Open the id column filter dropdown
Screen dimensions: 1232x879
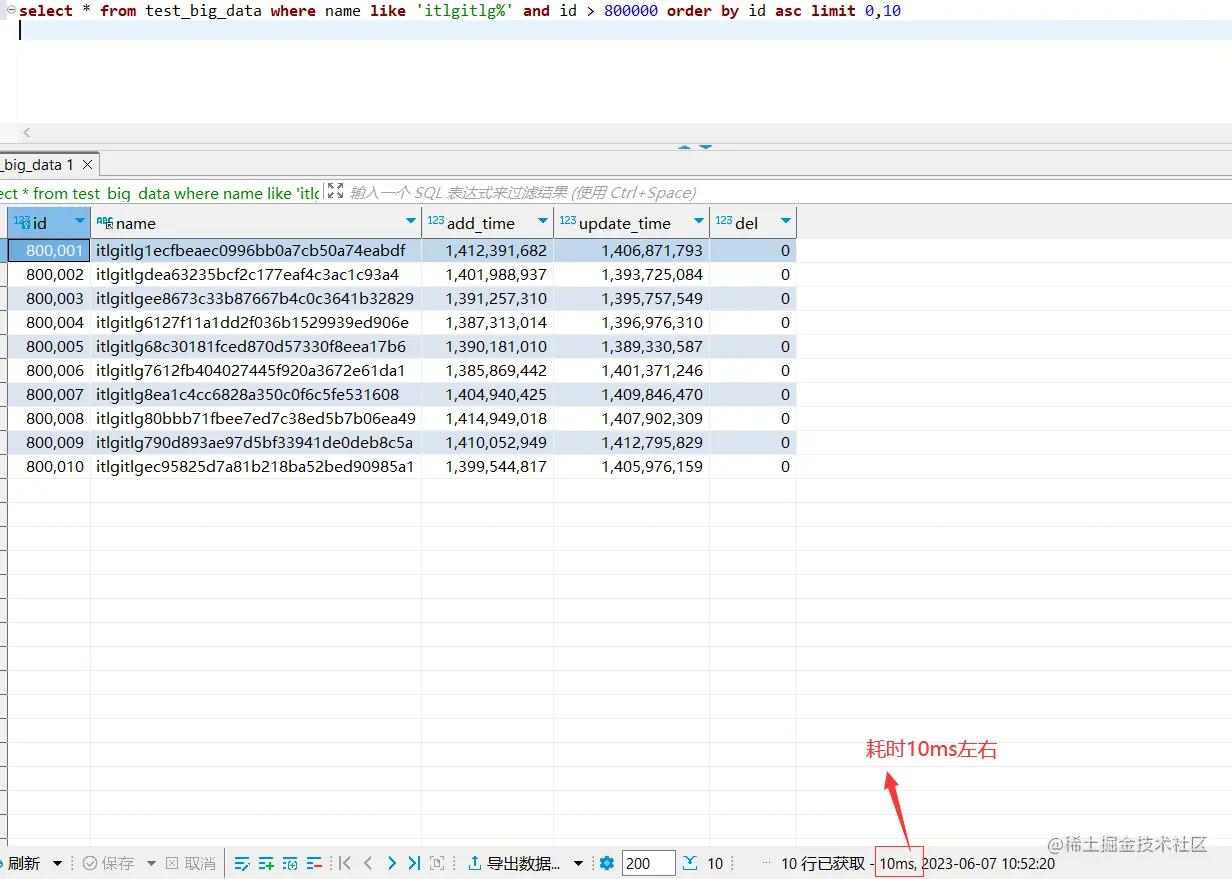coord(80,221)
